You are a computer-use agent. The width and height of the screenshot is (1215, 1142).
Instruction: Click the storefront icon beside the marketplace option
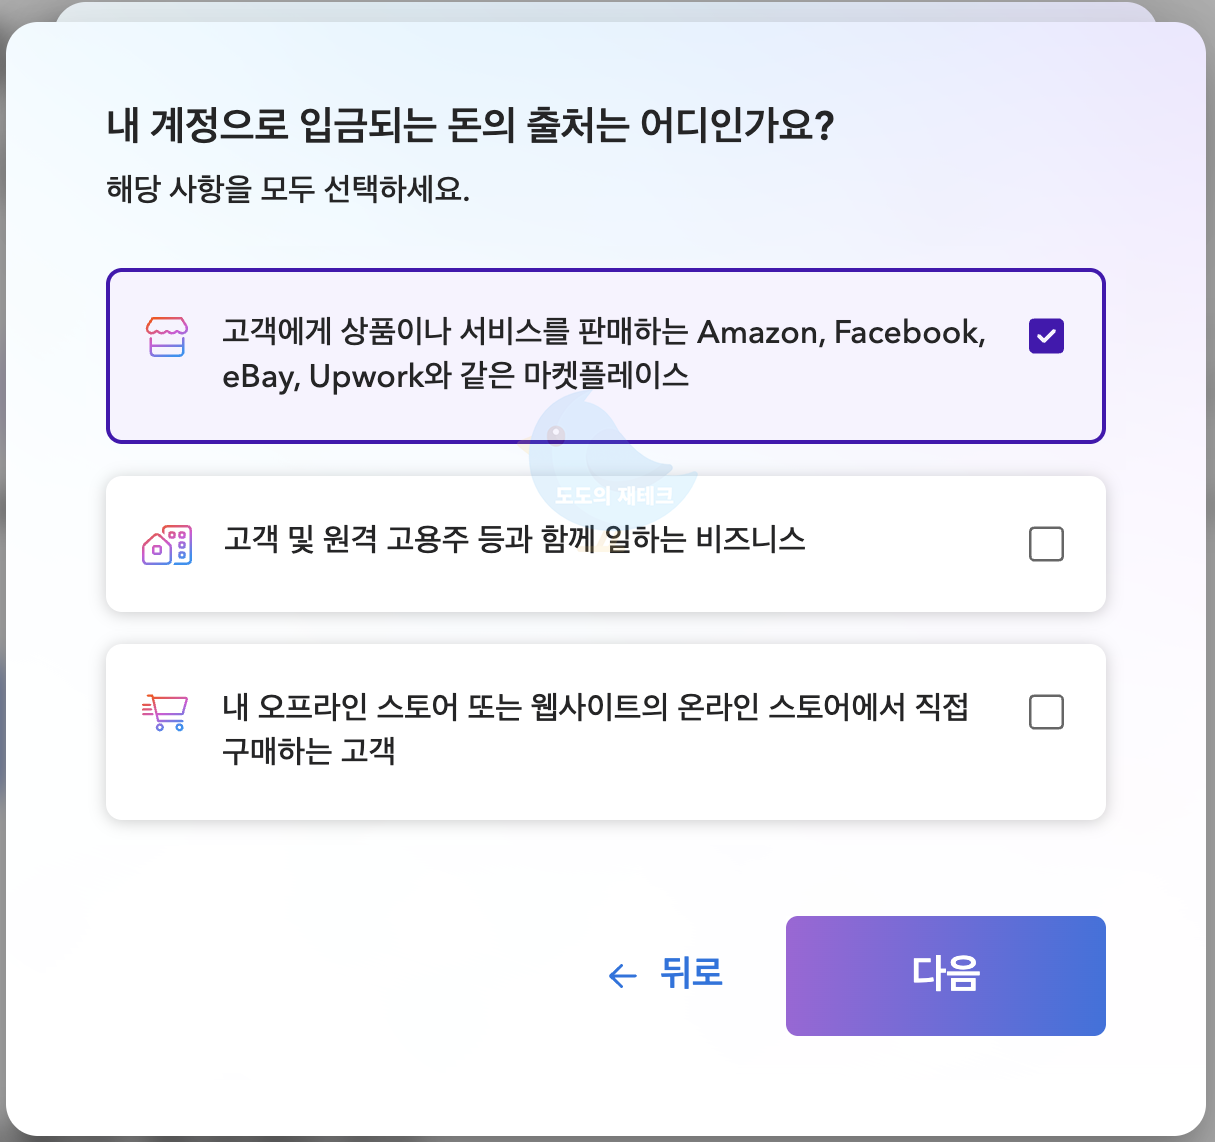tap(167, 338)
